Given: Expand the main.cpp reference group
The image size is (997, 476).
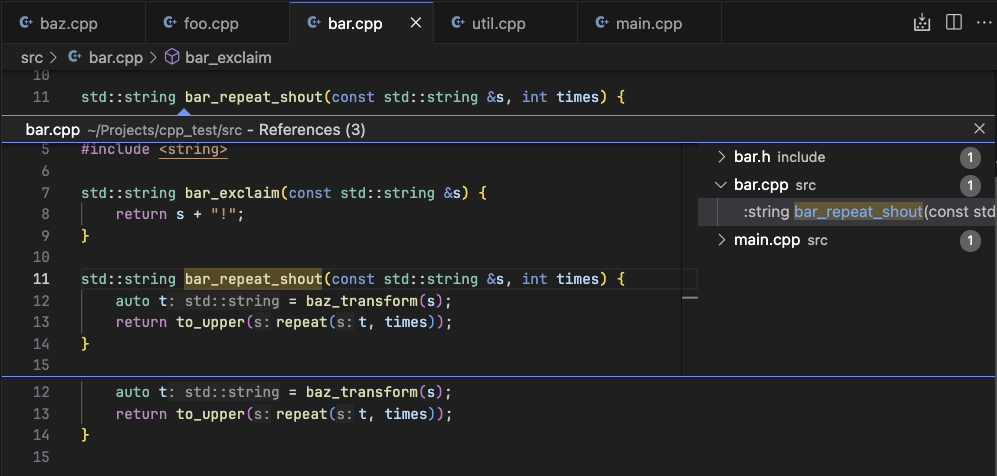Looking at the screenshot, I should (721, 240).
